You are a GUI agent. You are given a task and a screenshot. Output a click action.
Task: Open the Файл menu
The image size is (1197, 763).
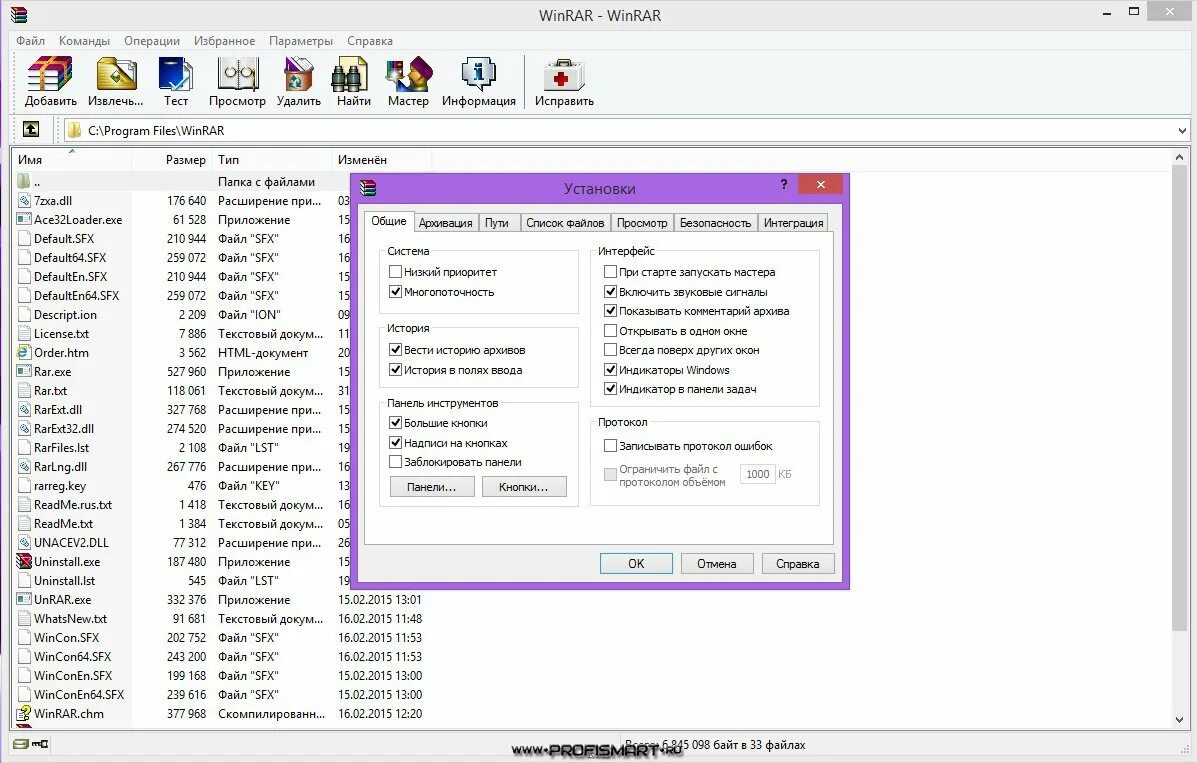[x=31, y=40]
